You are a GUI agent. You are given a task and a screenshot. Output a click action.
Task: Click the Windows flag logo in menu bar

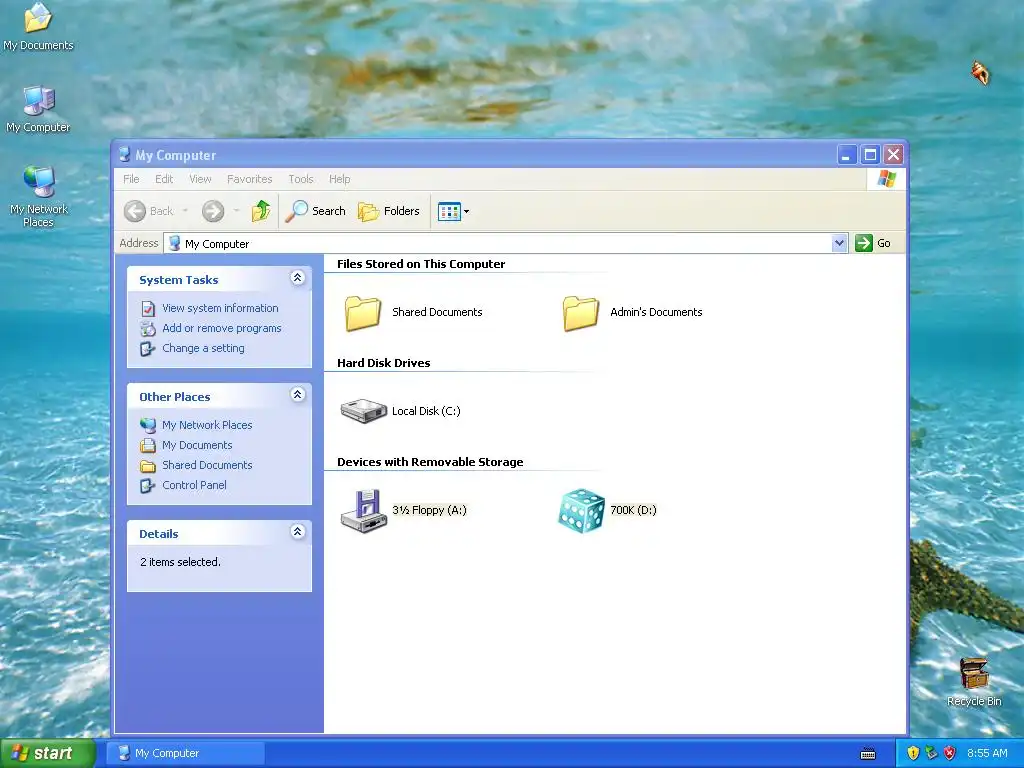point(886,179)
